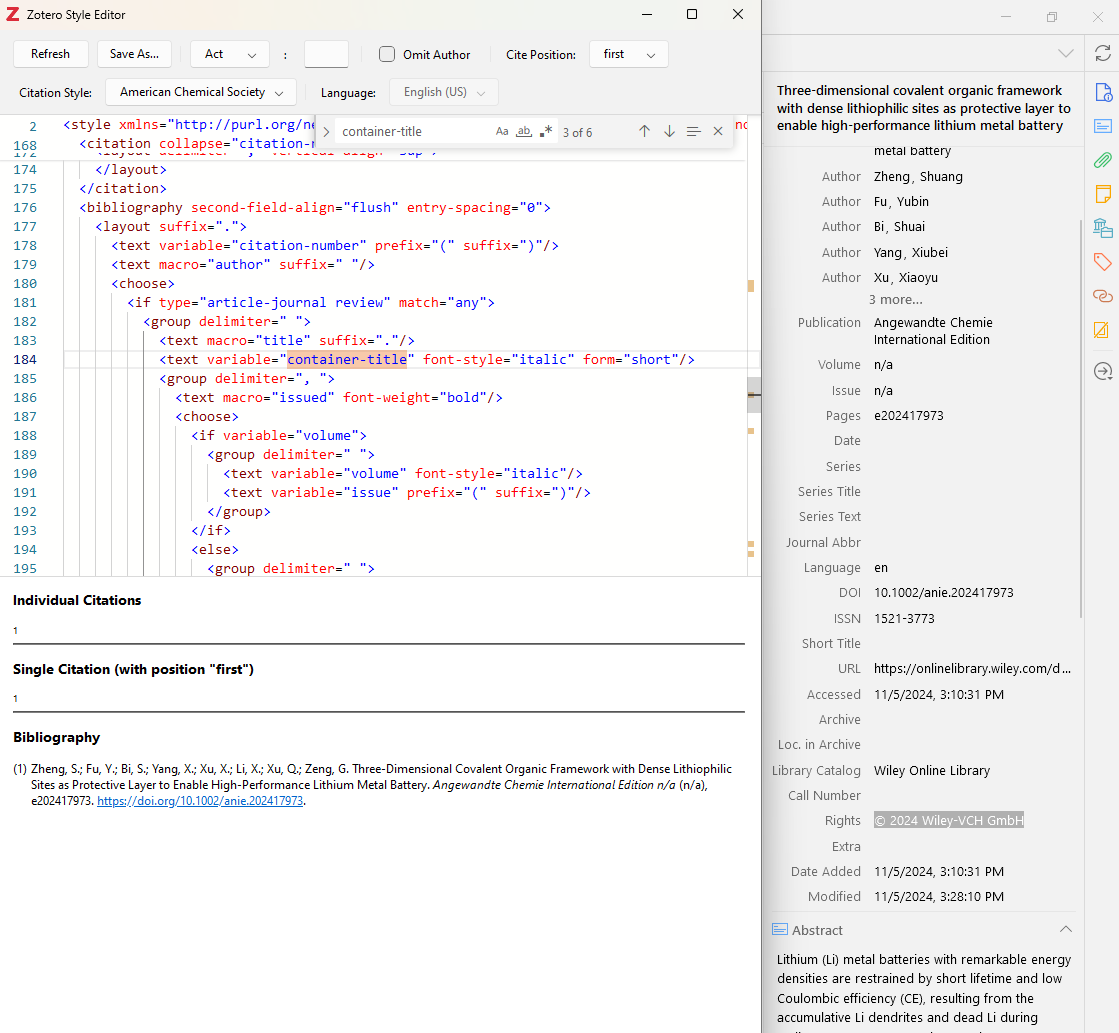
Task: Click the empty Date field
Action: click(x=971, y=440)
